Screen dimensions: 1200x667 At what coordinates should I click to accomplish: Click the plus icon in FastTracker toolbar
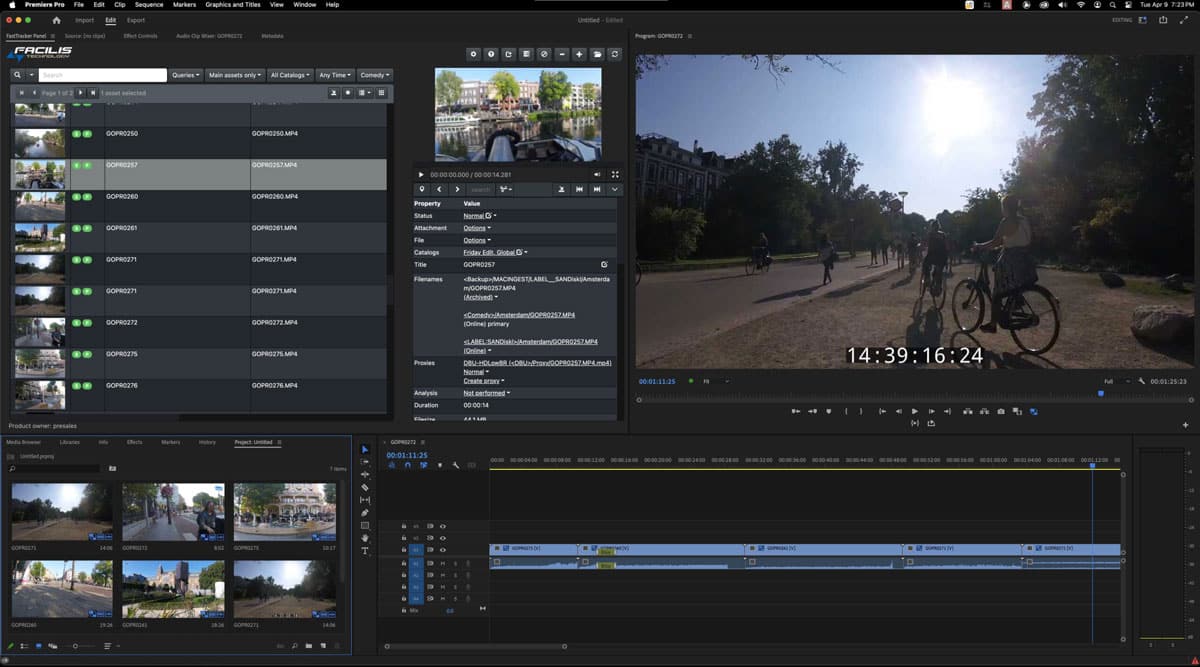click(x=579, y=54)
